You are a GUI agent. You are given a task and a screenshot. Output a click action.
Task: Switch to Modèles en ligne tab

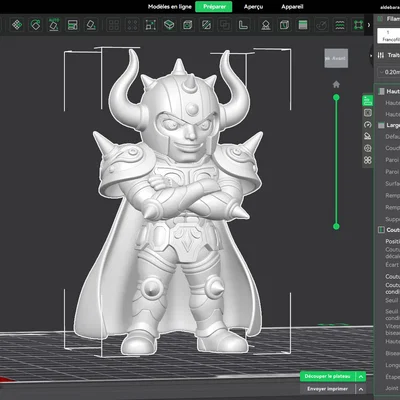[x=170, y=7]
